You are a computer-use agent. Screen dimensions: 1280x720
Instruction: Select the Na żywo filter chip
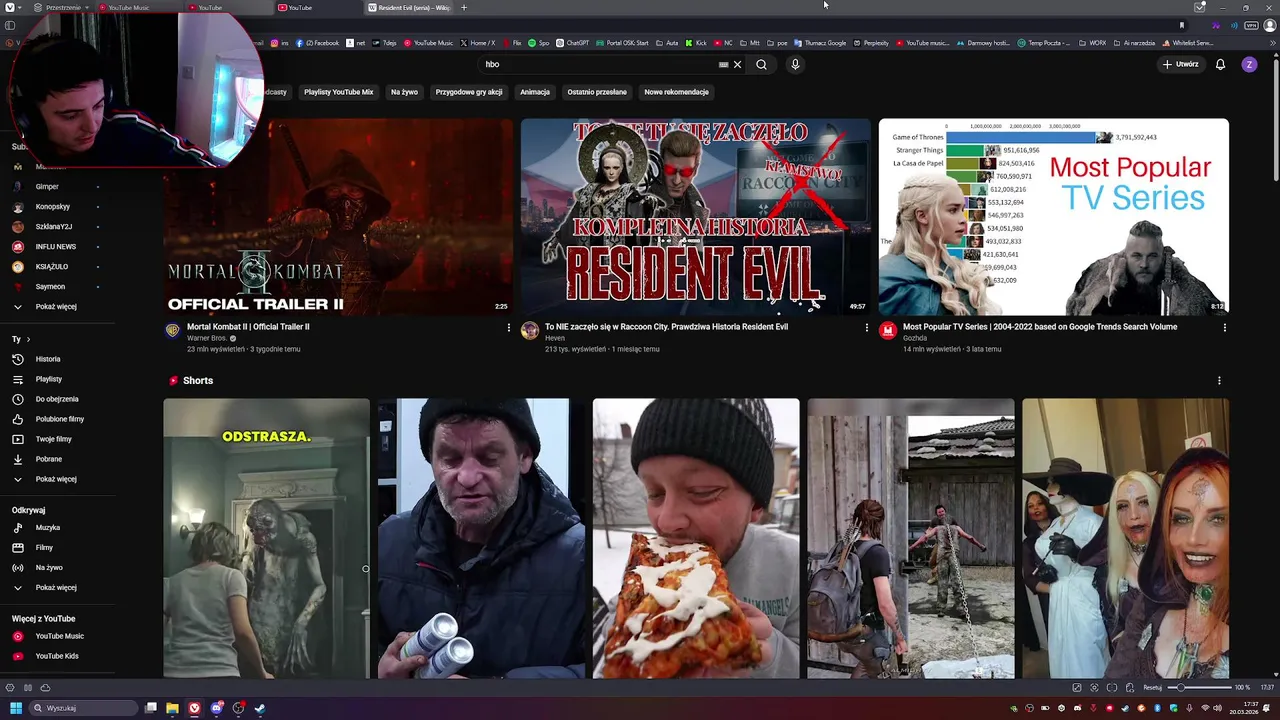[x=404, y=92]
